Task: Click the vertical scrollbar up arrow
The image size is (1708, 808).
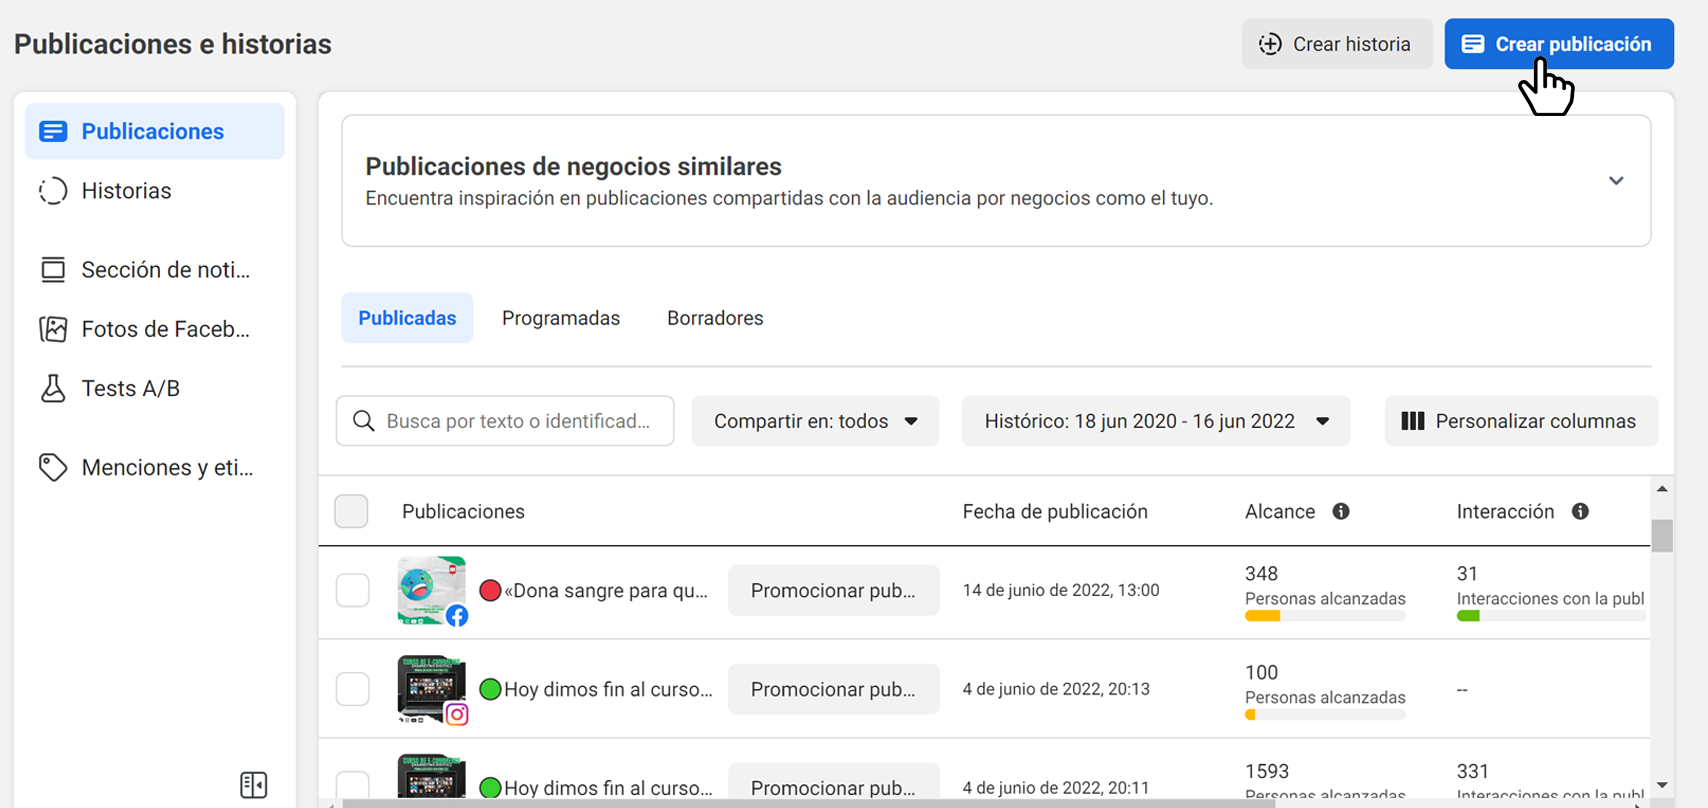Action: pos(1662,489)
